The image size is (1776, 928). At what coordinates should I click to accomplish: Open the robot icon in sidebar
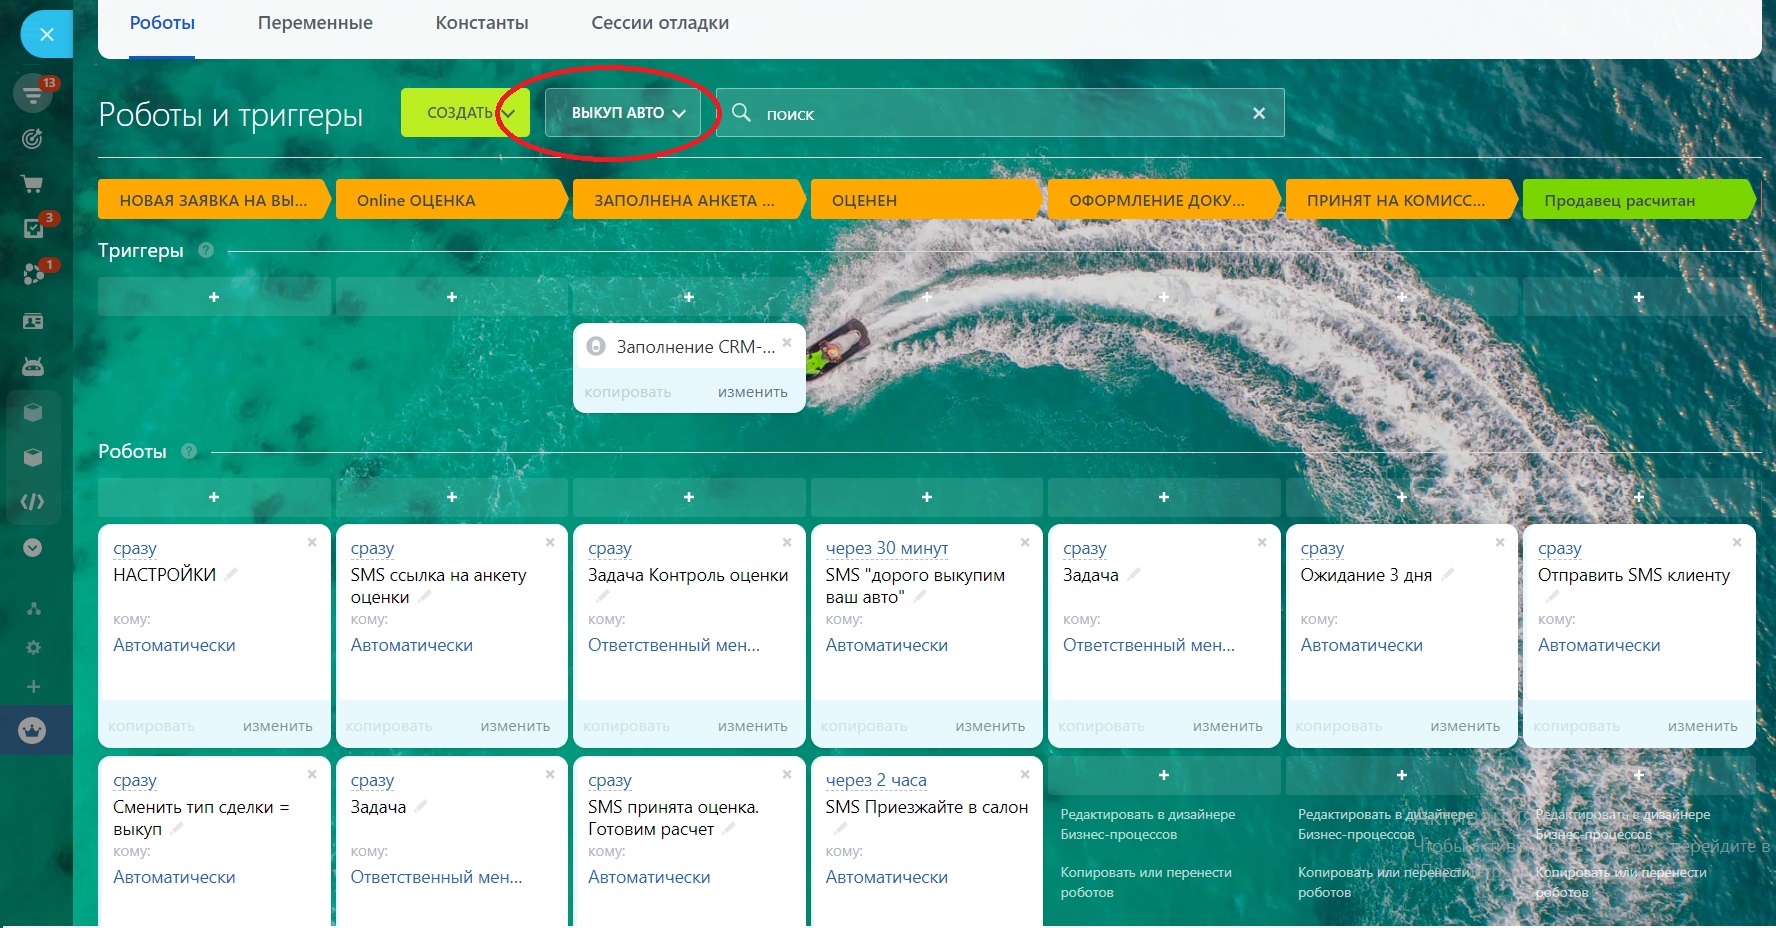(33, 367)
